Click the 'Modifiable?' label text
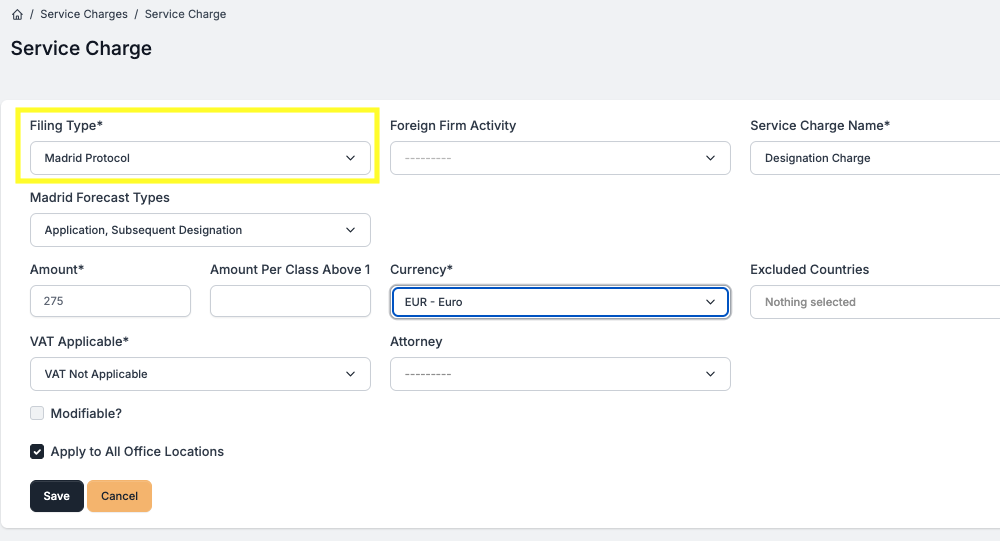Screen dimensions: 1000x541 (x=86, y=413)
